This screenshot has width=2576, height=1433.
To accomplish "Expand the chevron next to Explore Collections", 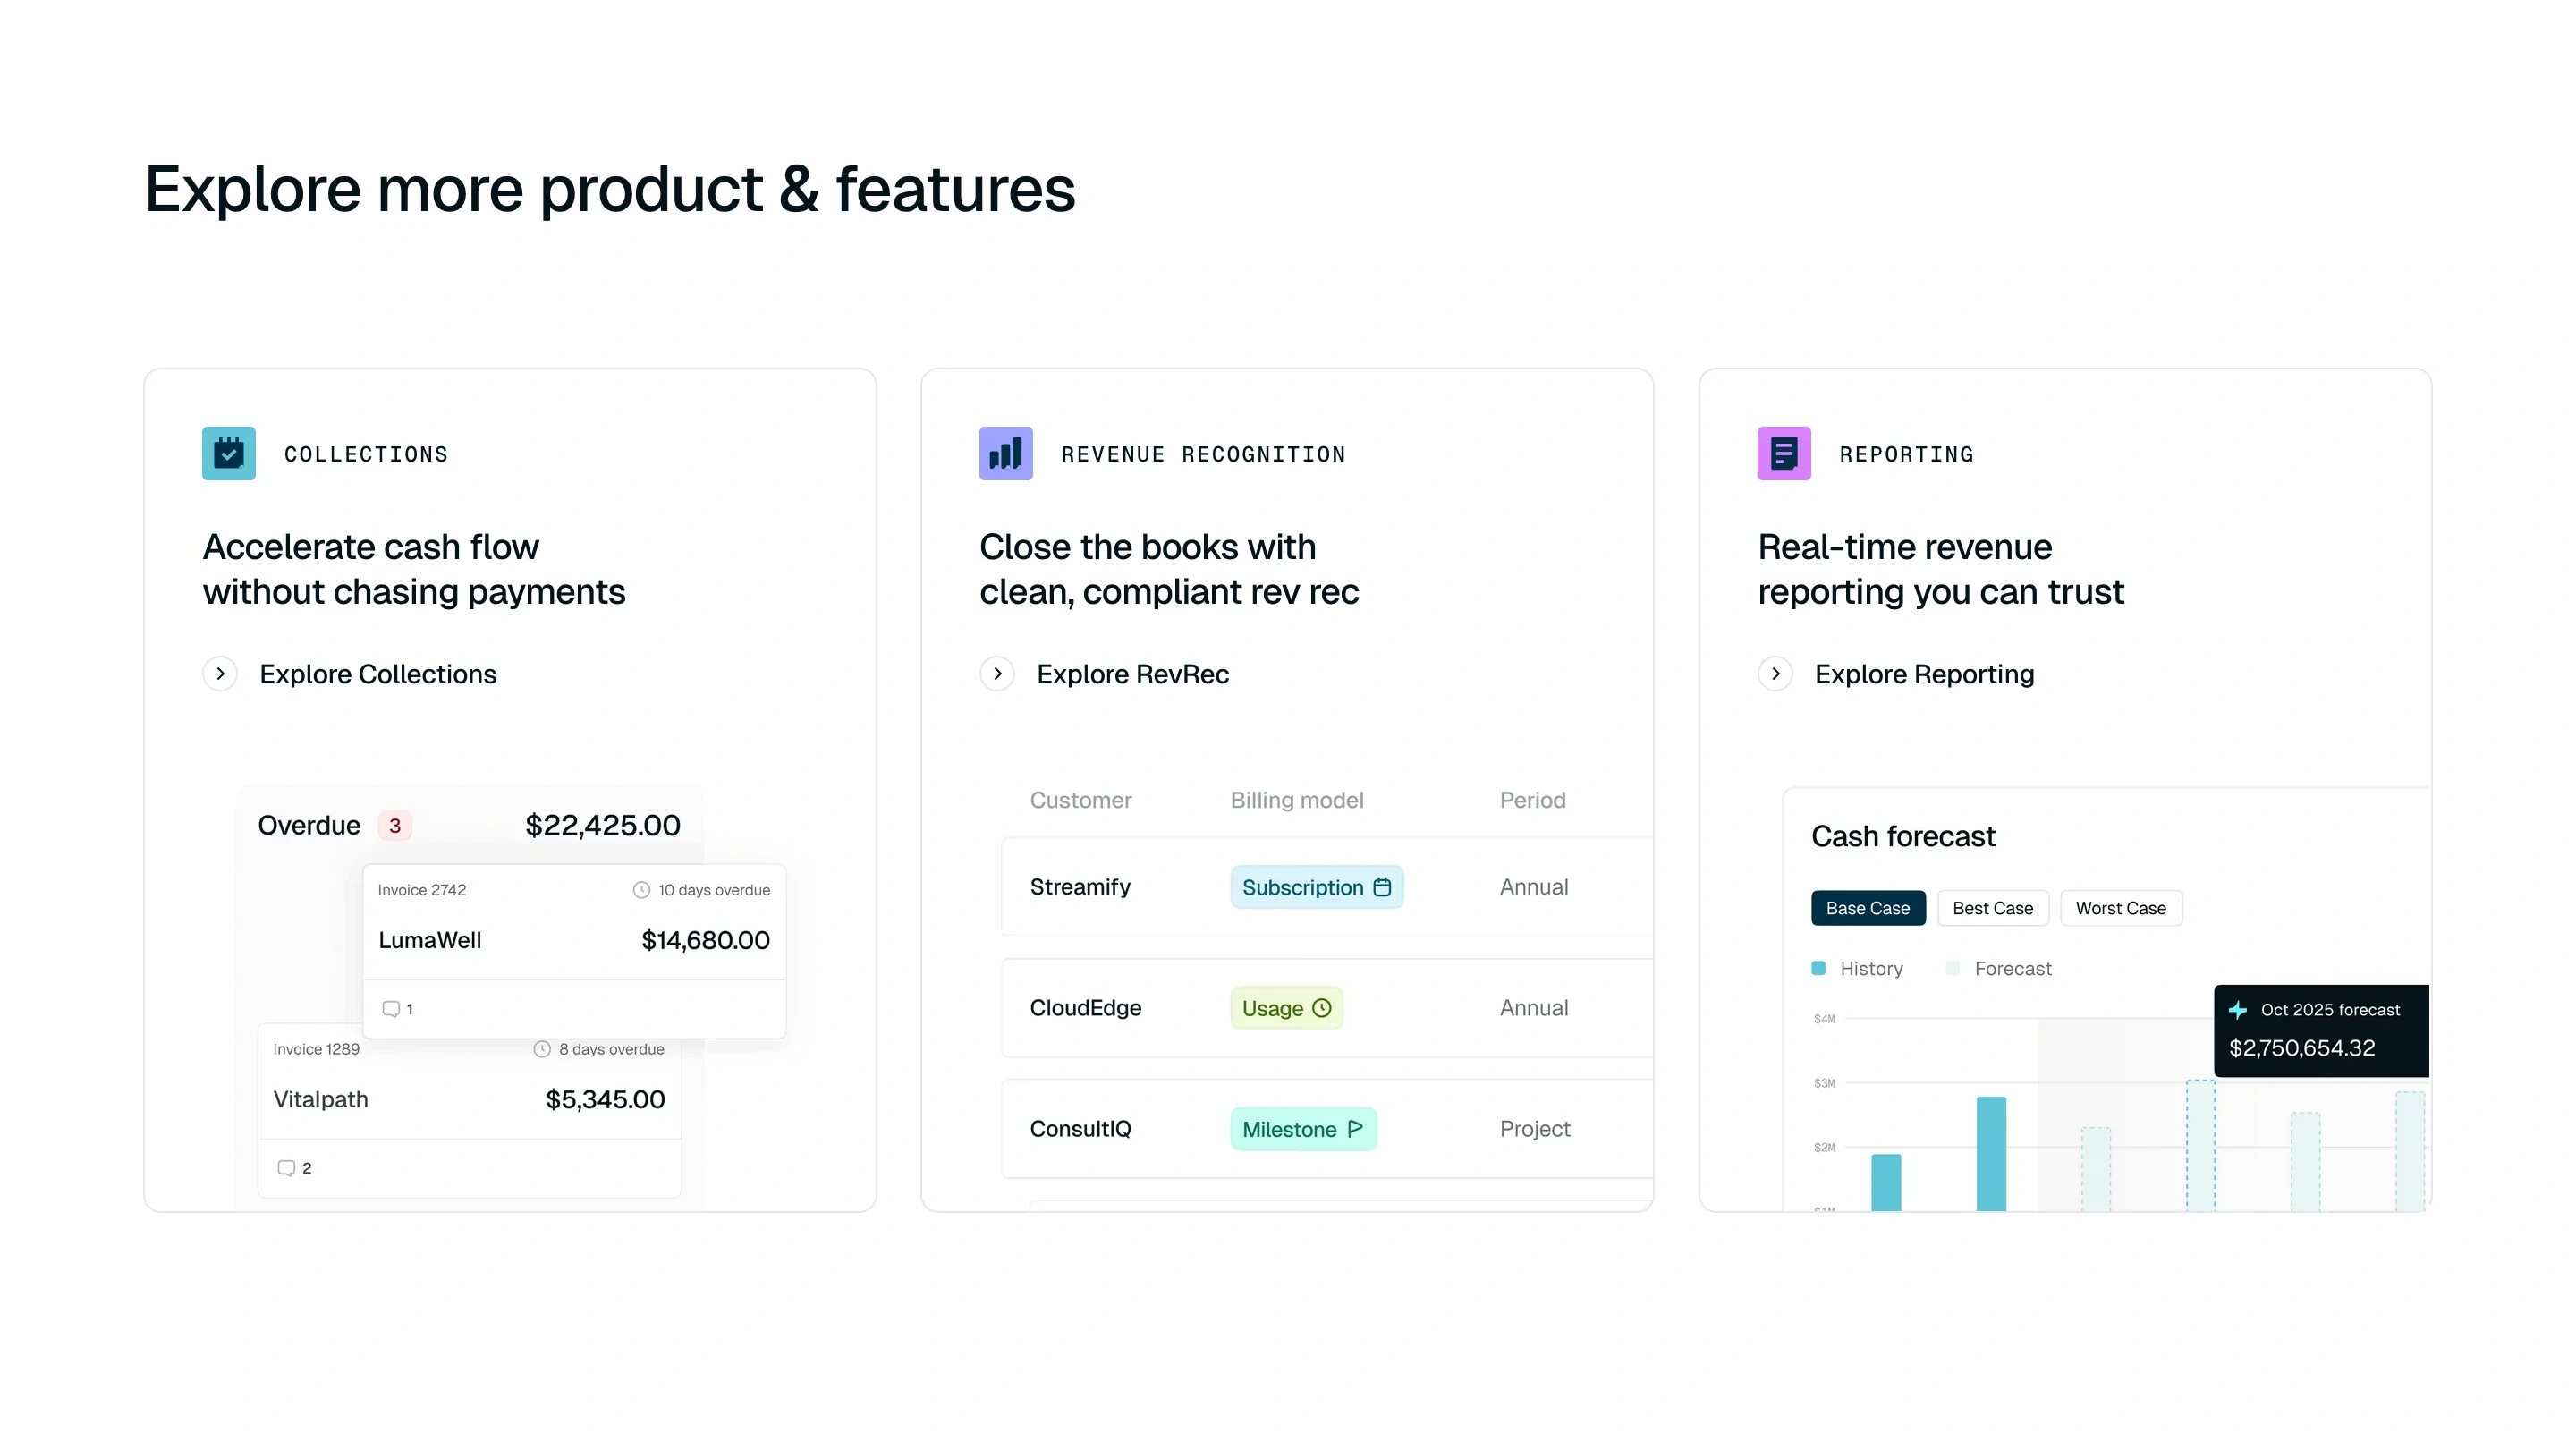I will [220, 673].
